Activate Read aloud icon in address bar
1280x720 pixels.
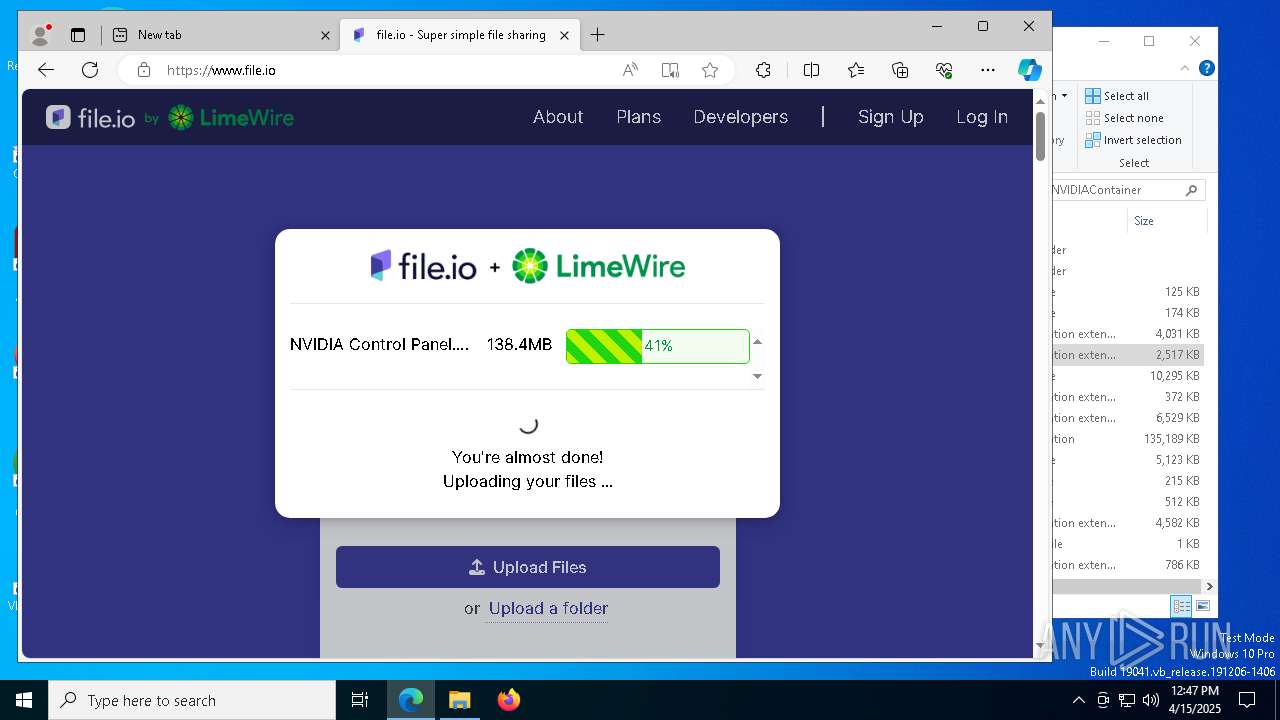pyautogui.click(x=630, y=70)
